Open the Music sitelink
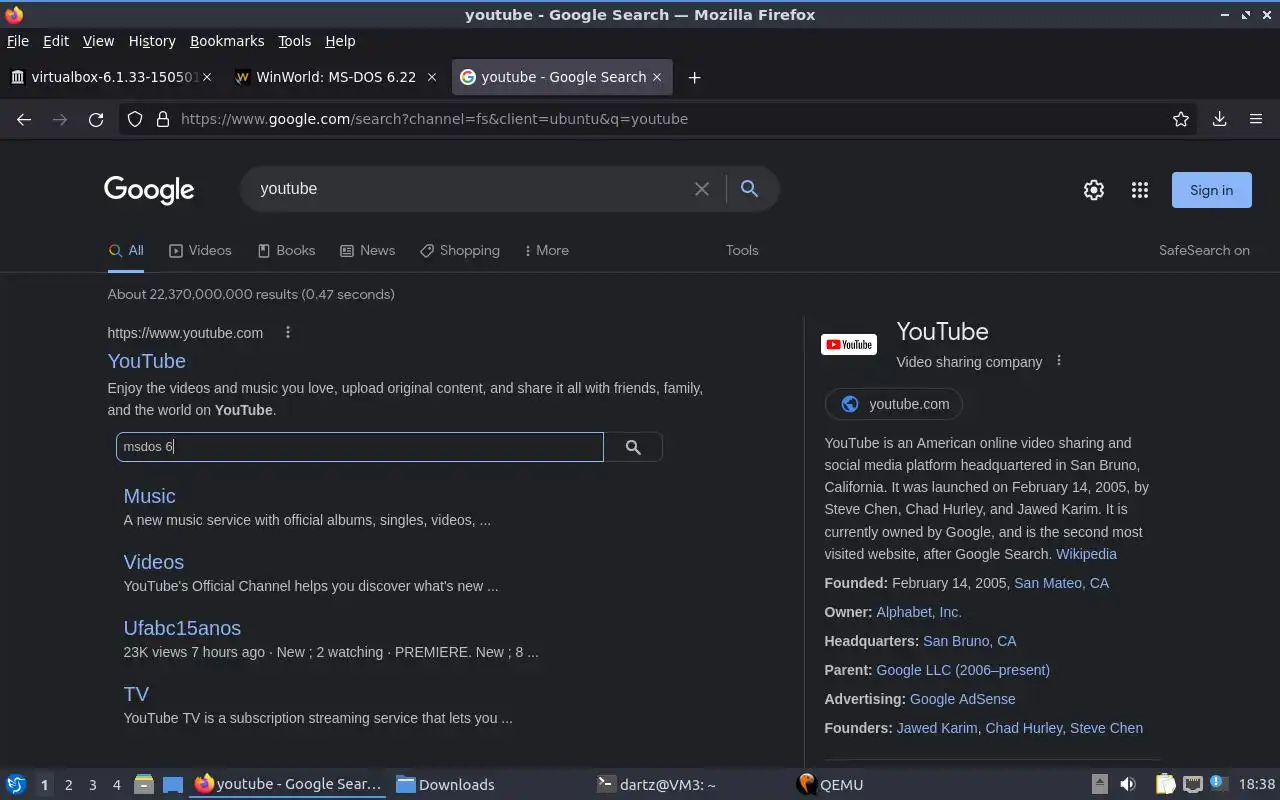This screenshot has height=800, width=1280. click(149, 496)
